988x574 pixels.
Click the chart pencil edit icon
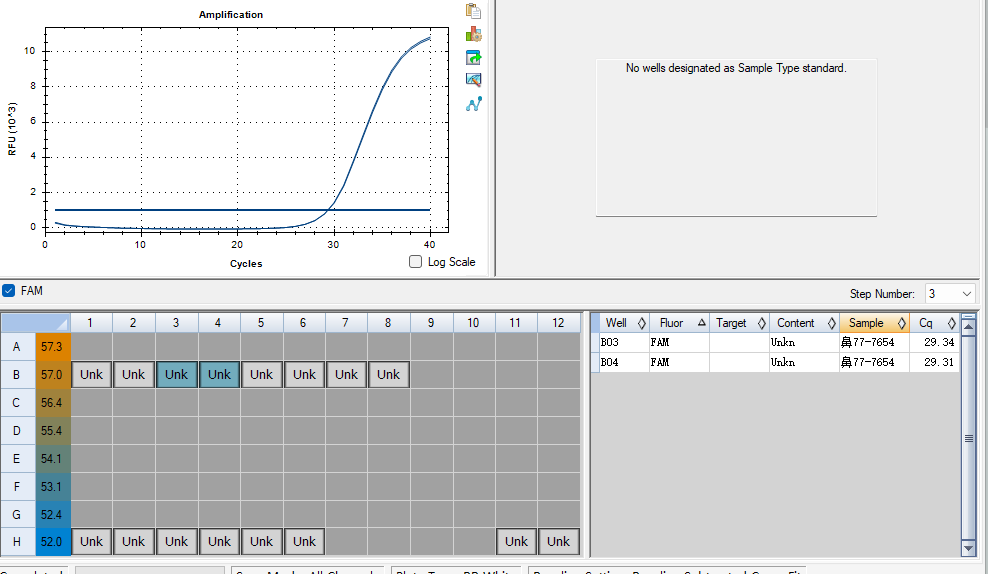tap(473, 80)
